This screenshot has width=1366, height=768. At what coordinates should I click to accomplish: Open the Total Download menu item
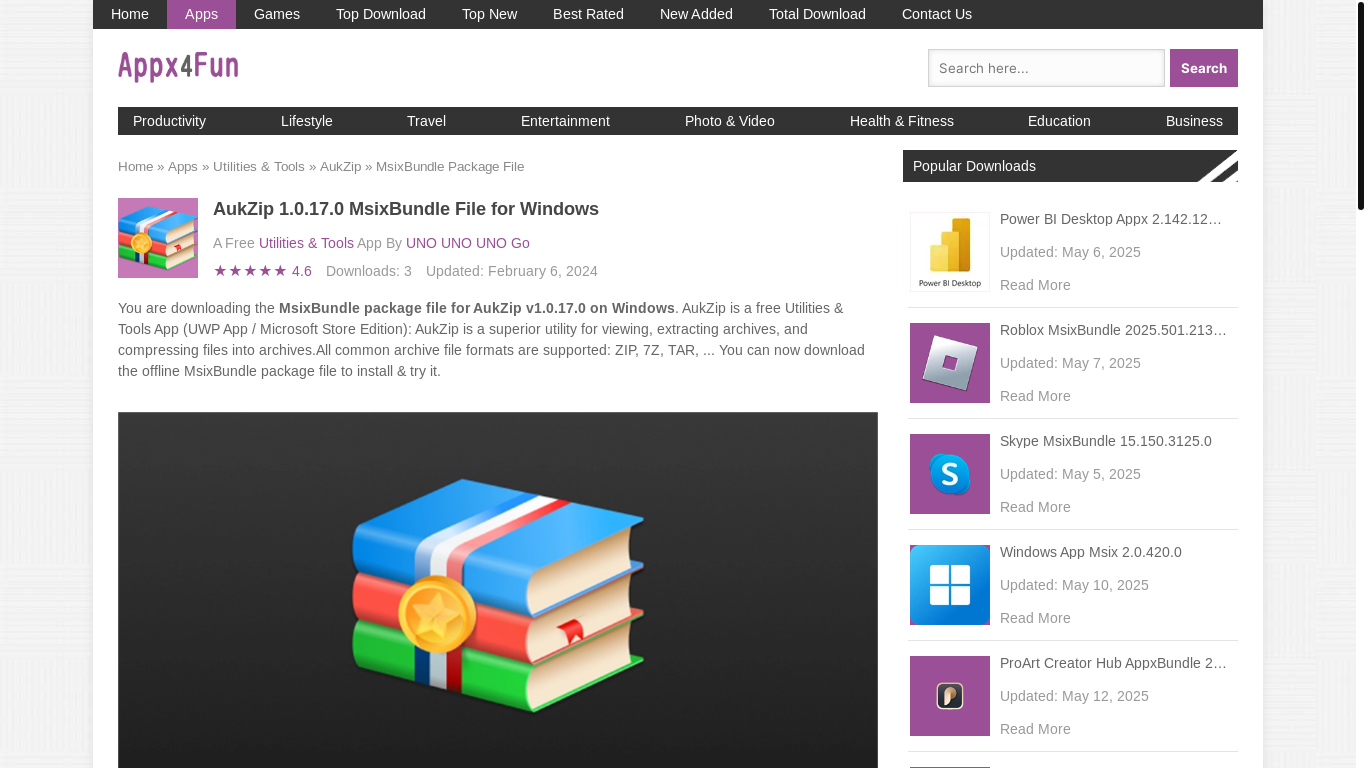pos(817,14)
